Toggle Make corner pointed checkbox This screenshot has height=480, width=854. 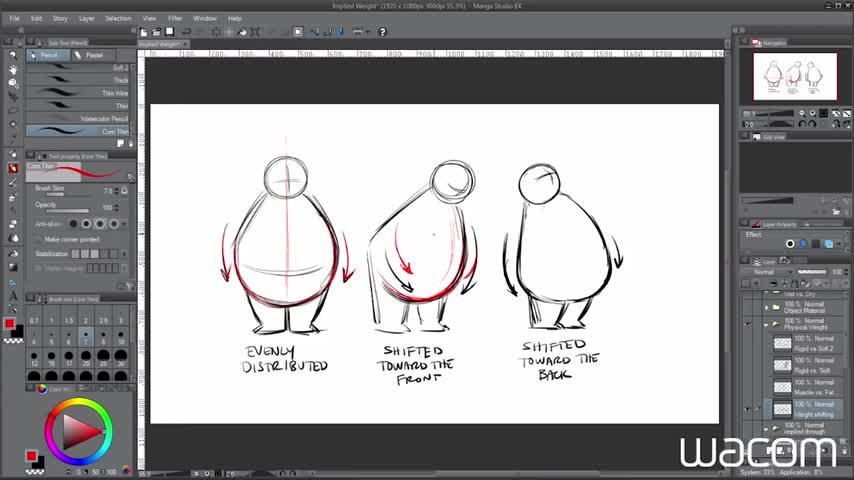click(38, 240)
